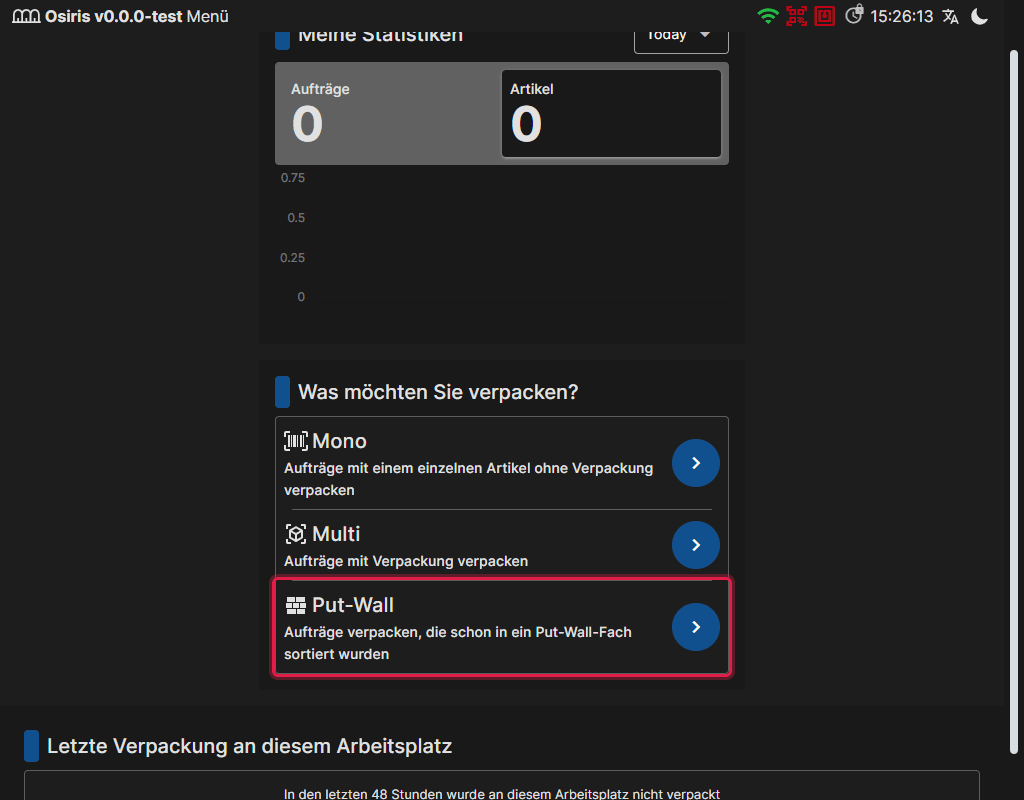The height and width of the screenshot is (800, 1024).
Task: Click the Mono barcode icon
Action: coord(296,441)
